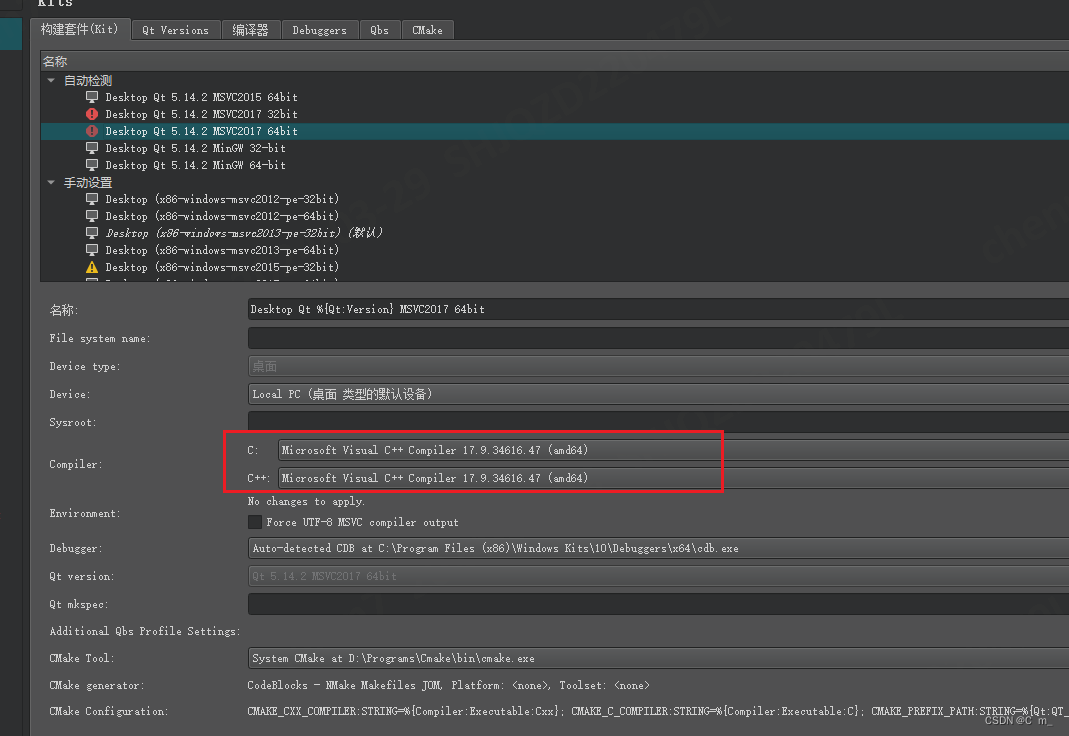Open the Debugger CDB dropdown
This screenshot has width=1069, height=736.
pyautogui.click(x=659, y=548)
